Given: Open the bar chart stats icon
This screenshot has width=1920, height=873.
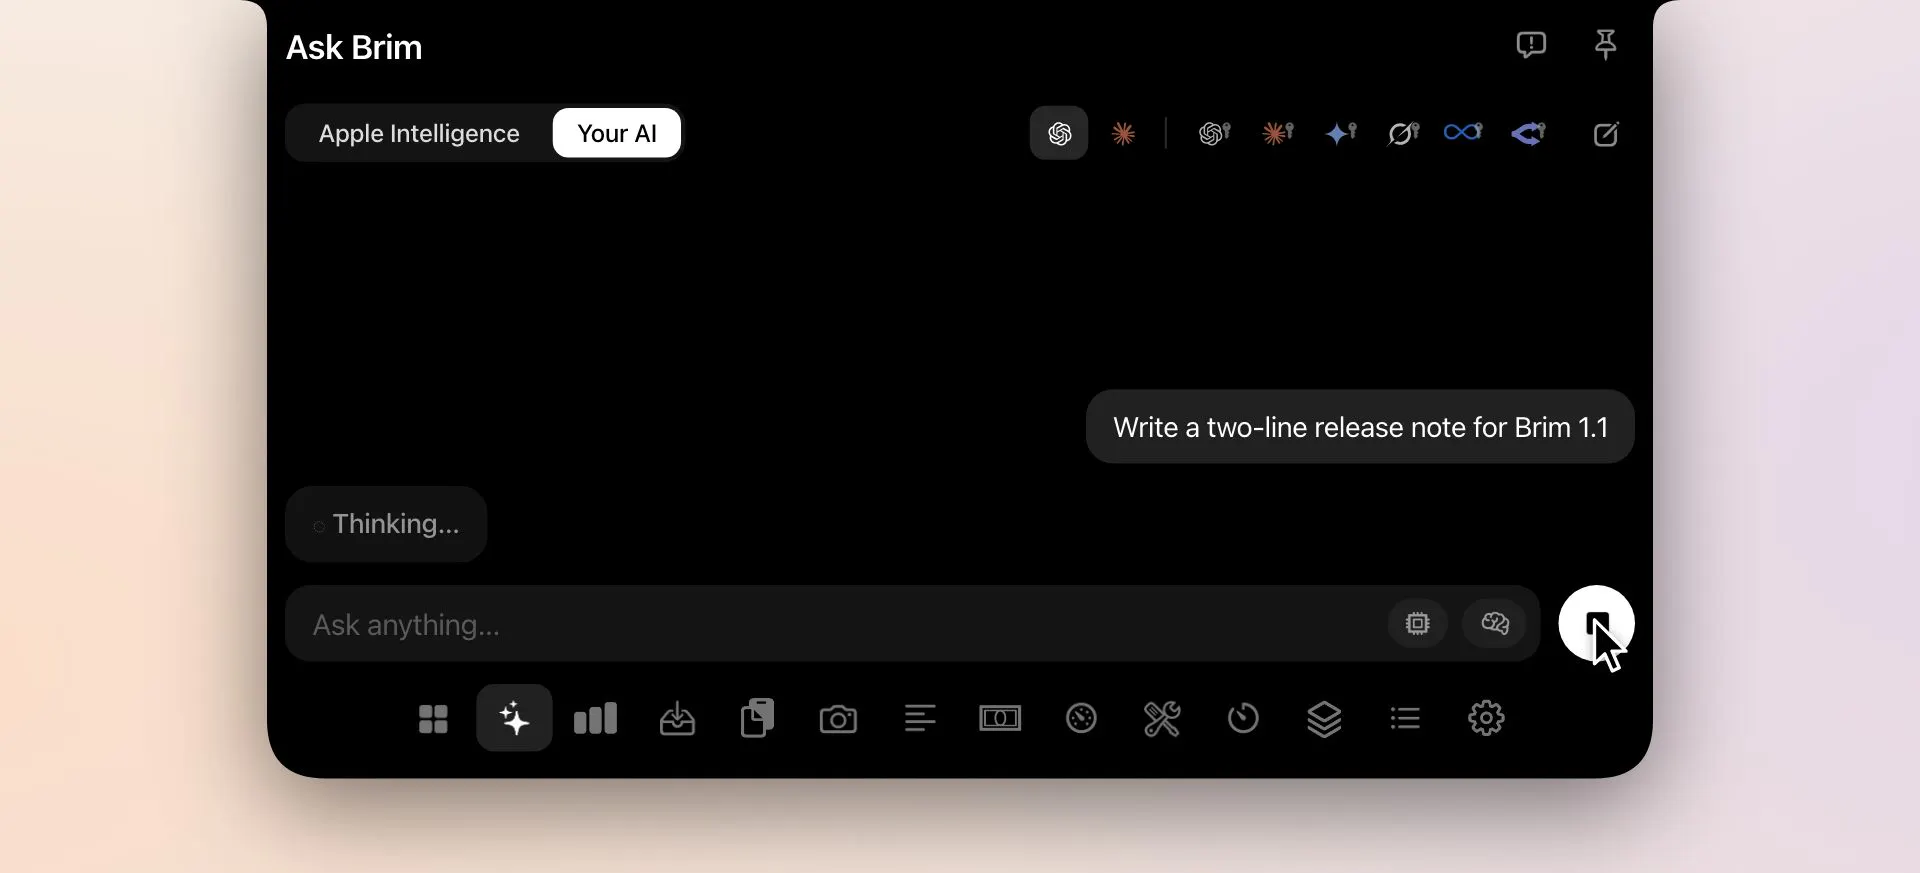Looking at the screenshot, I should [x=596, y=718].
